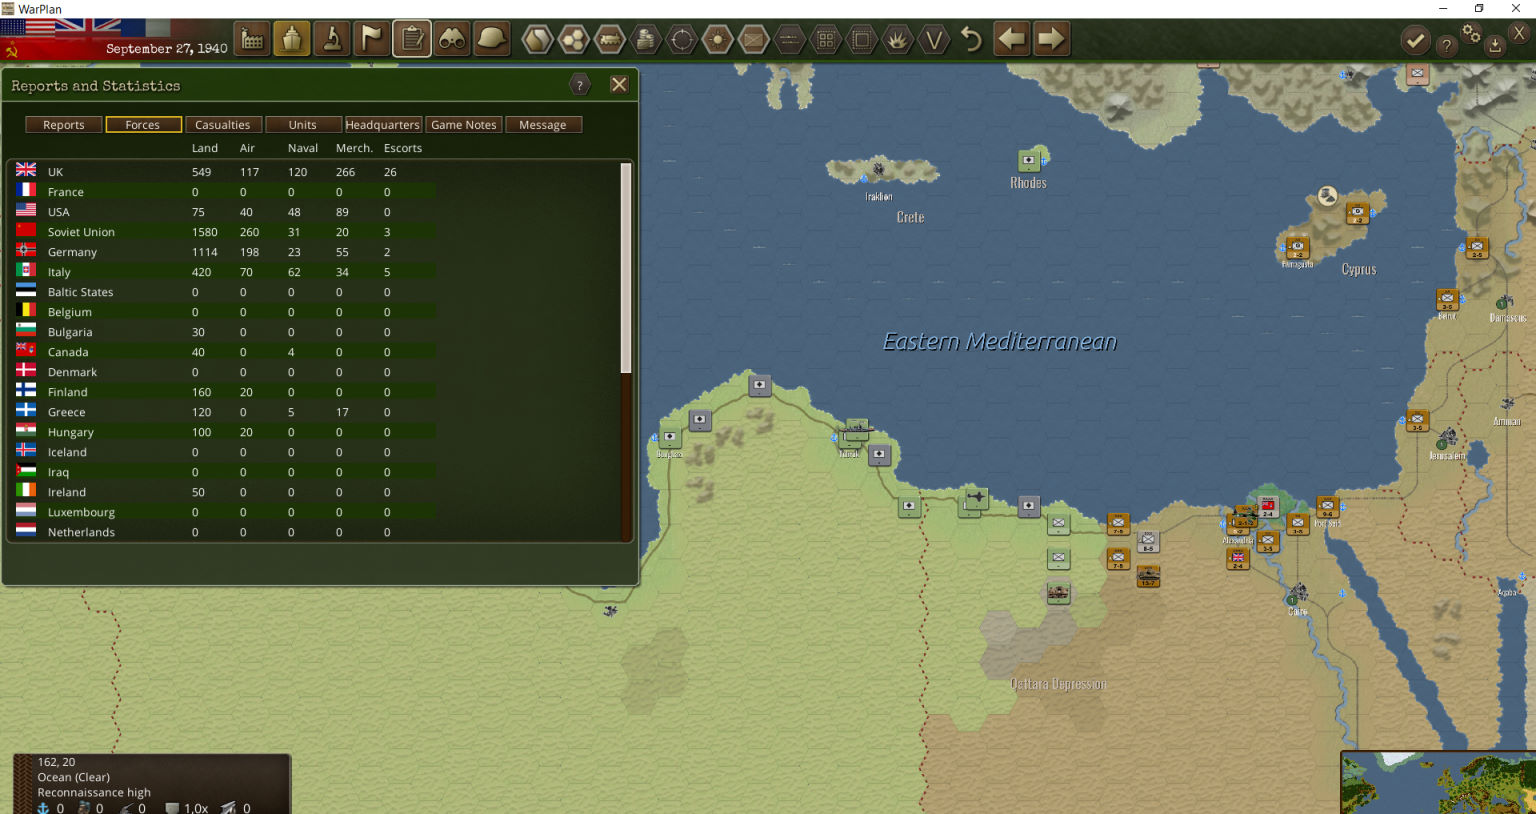1536x814 pixels.
Task: Select the Soviet Union row
Action: click(225, 232)
